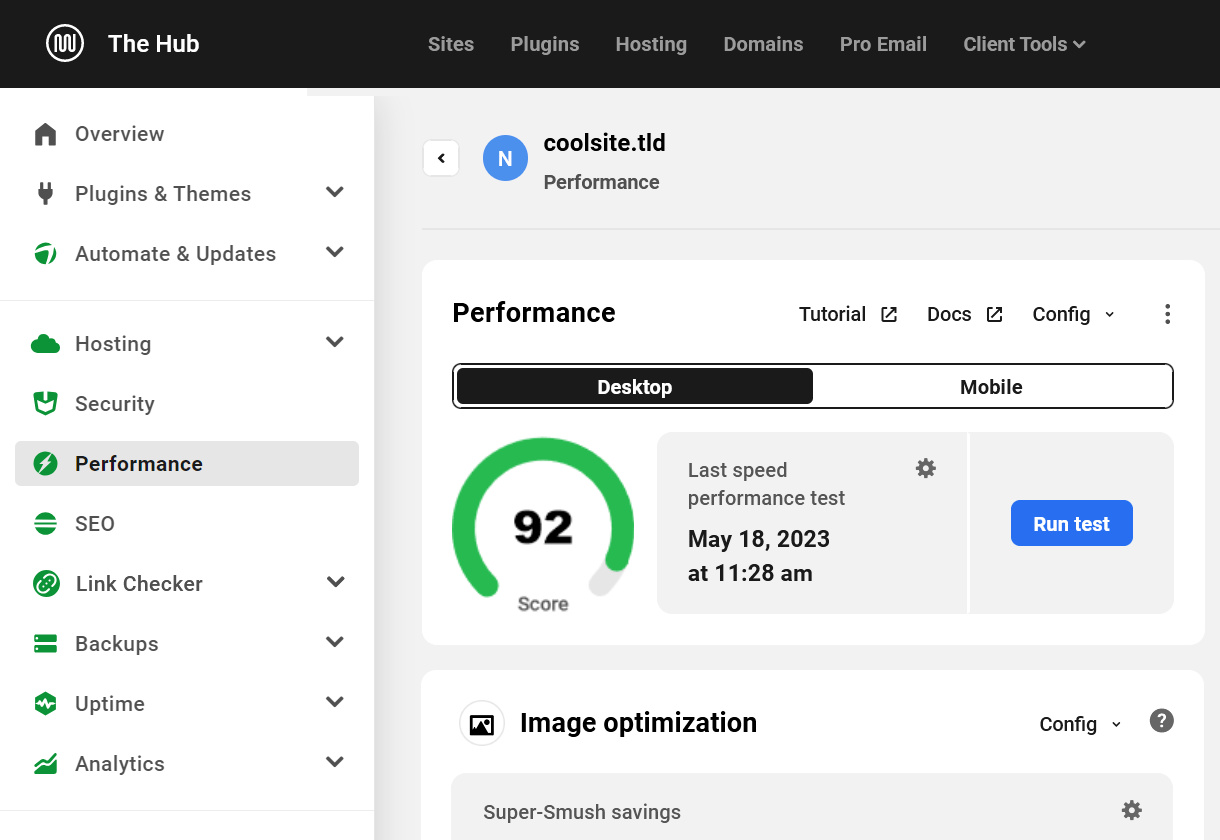Select the Desktop results view
This screenshot has height=840, width=1220.
coord(634,387)
